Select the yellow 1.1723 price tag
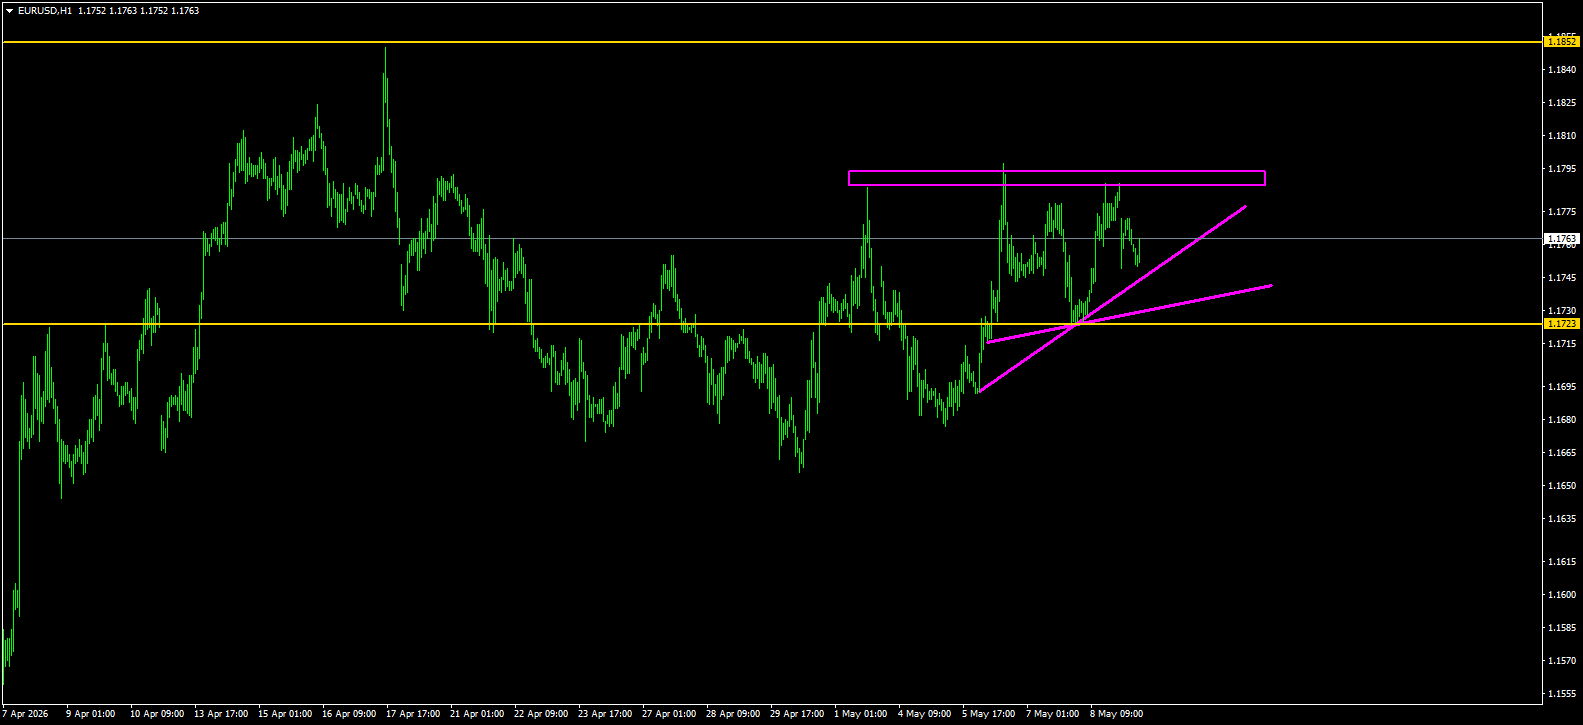This screenshot has height=725, width=1583. click(1562, 324)
